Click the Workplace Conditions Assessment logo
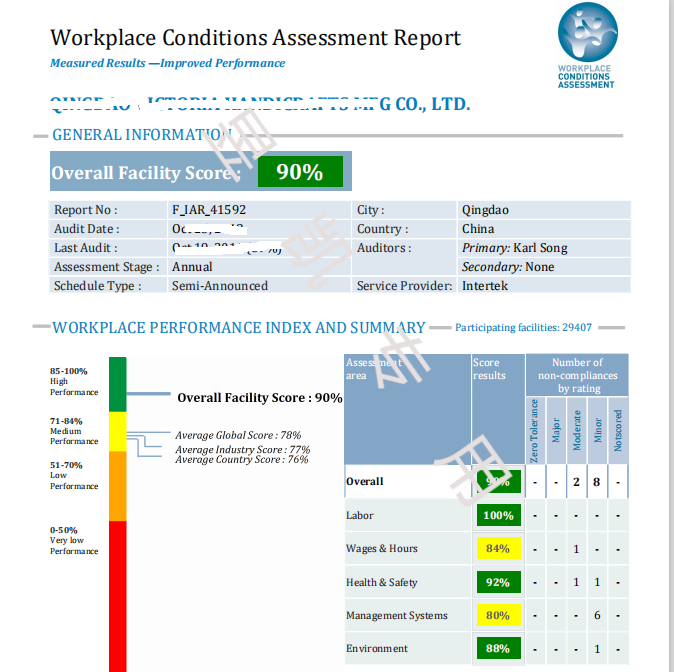The height and width of the screenshot is (672, 674). 587,46
